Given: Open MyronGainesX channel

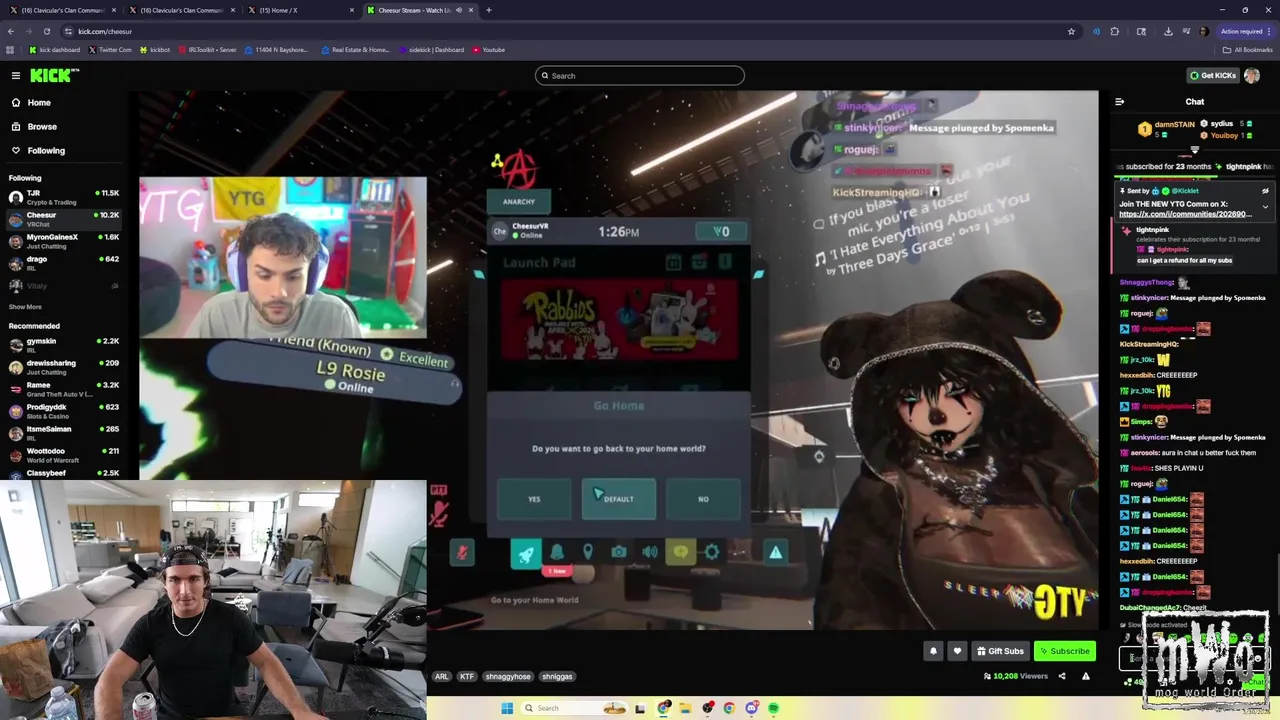Looking at the screenshot, I should [x=63, y=241].
